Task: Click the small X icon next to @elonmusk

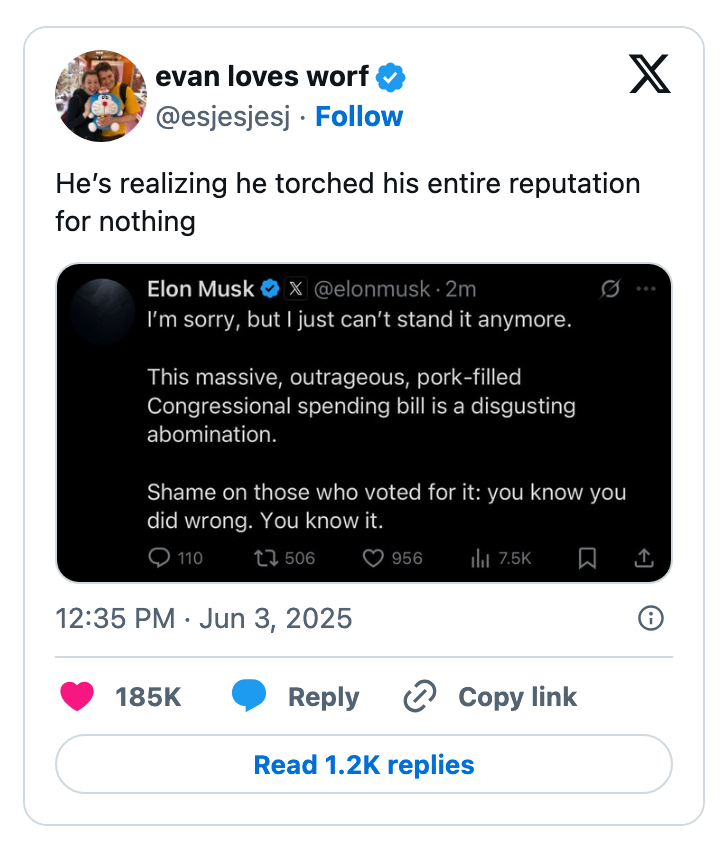Action: 296,289
